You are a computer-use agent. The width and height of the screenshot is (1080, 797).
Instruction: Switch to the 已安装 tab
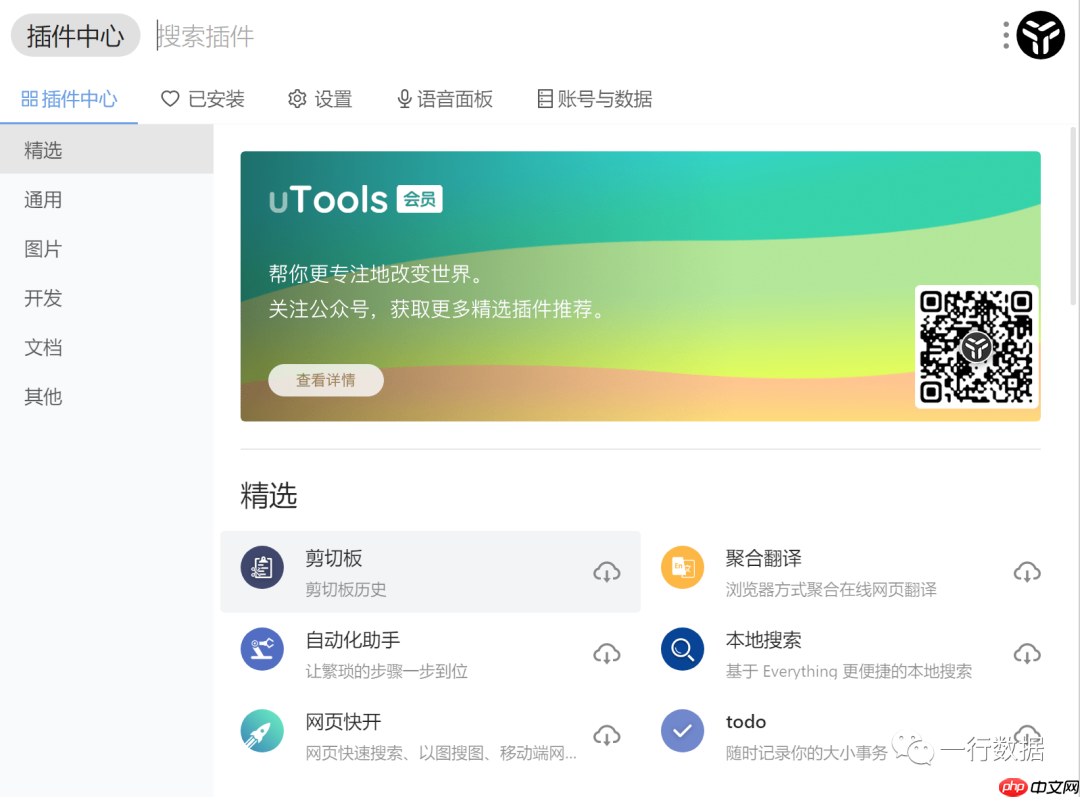point(203,99)
